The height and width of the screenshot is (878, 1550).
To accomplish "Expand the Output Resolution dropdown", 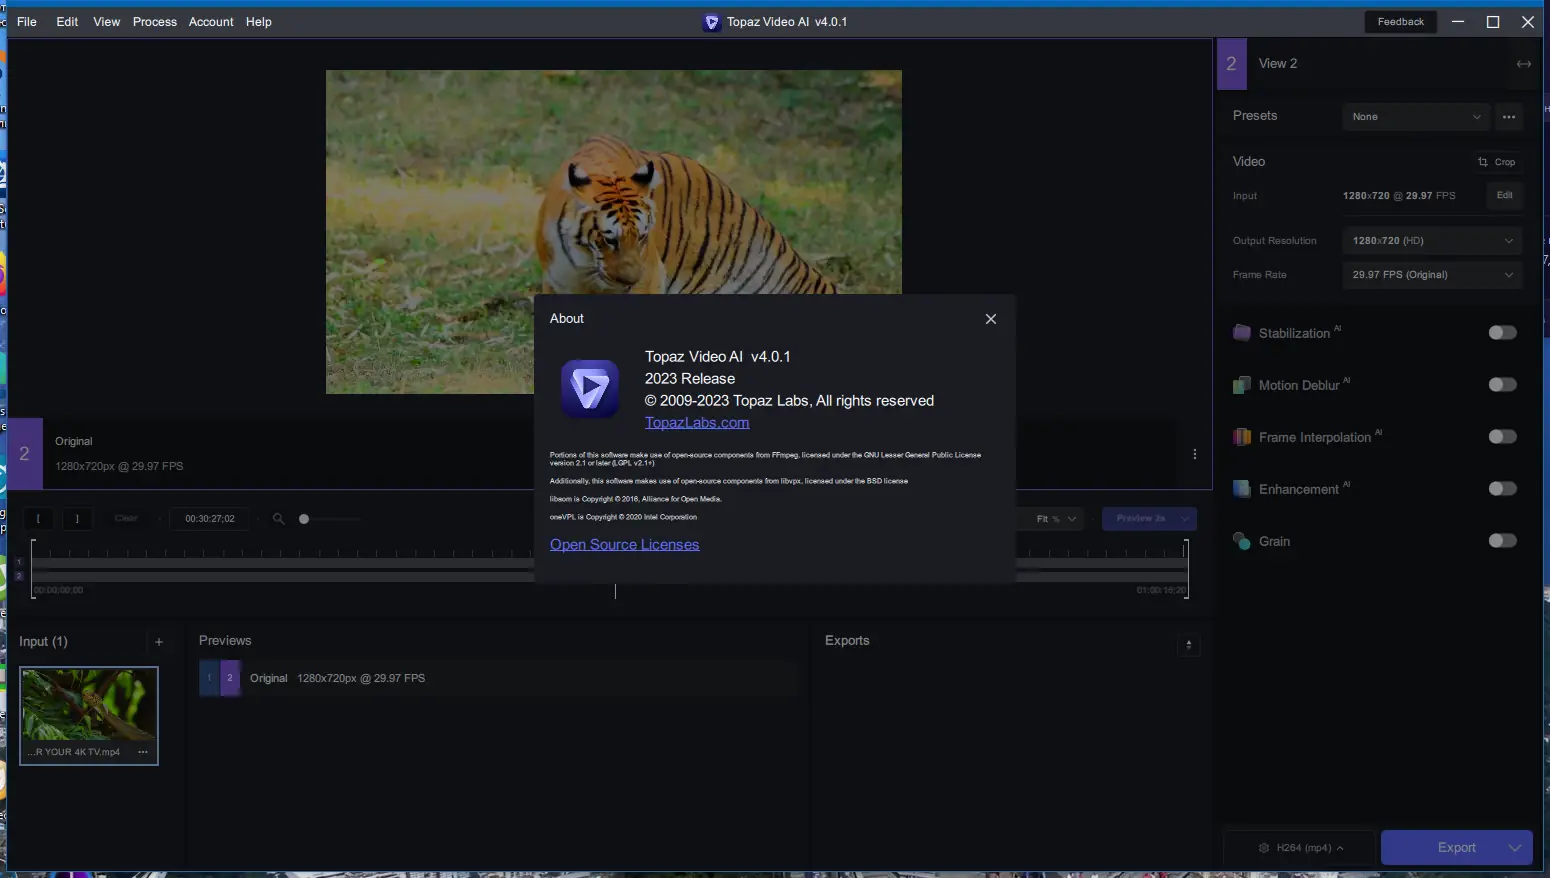I will pos(1432,241).
